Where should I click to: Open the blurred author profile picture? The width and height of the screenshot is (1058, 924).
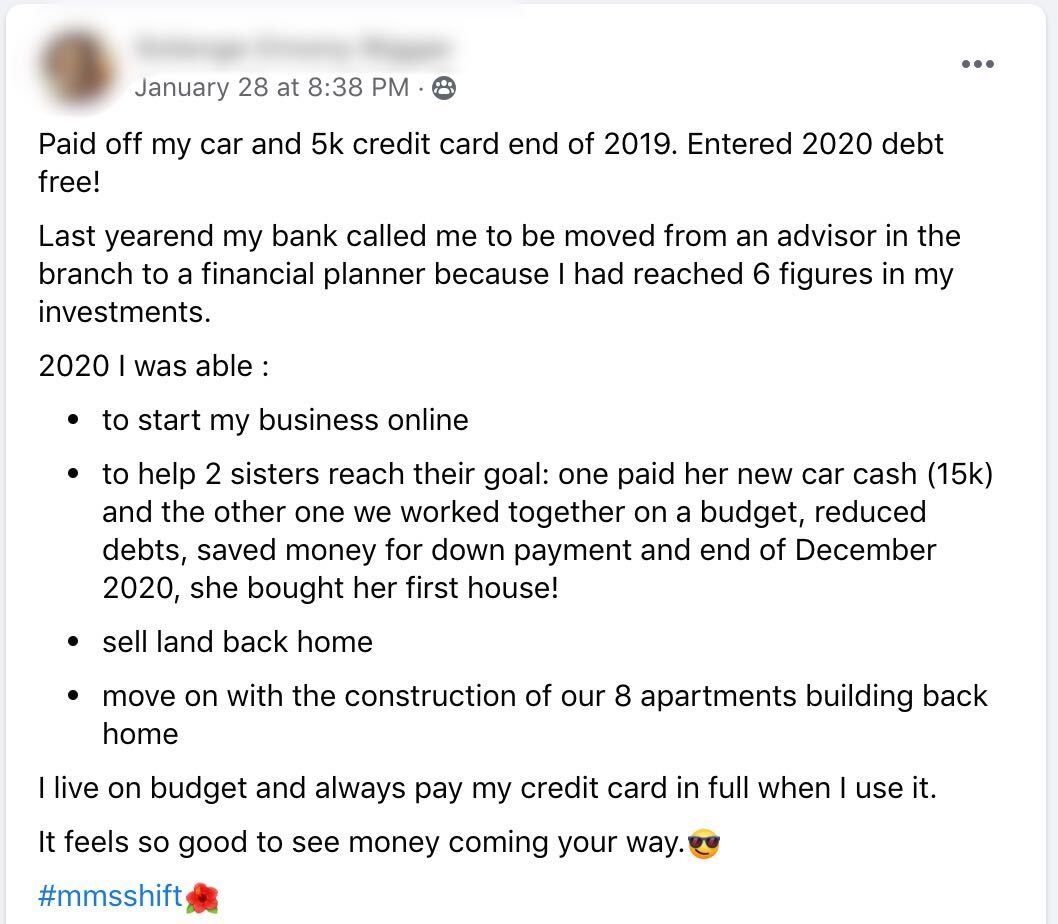(75, 62)
